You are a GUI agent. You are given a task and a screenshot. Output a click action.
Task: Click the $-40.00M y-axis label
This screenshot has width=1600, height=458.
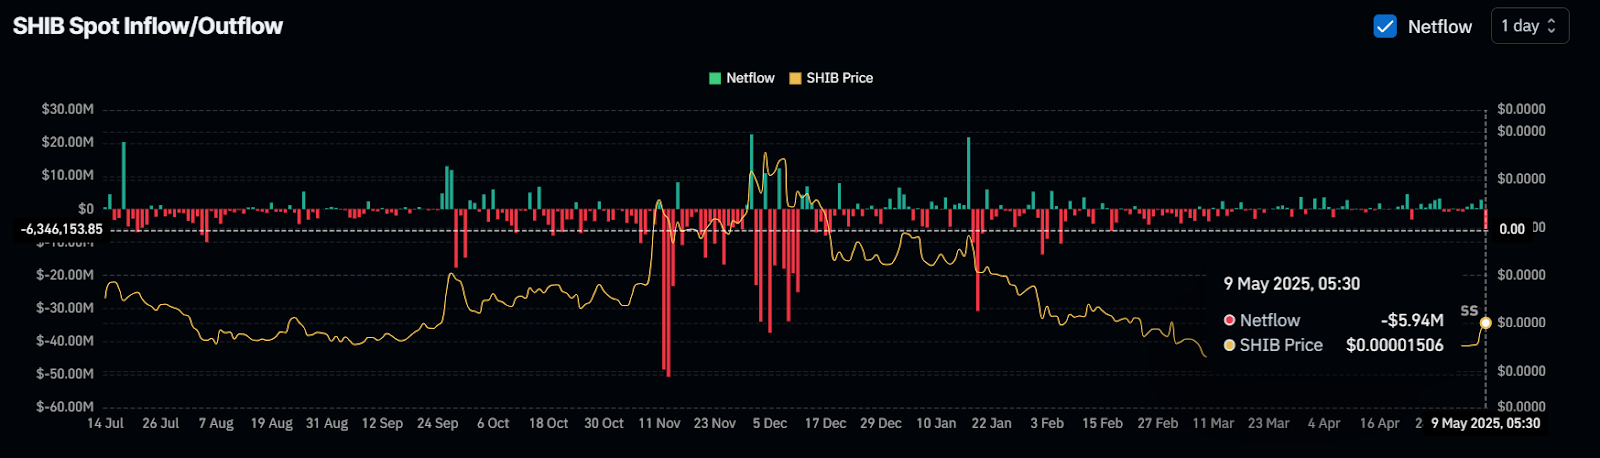point(65,341)
